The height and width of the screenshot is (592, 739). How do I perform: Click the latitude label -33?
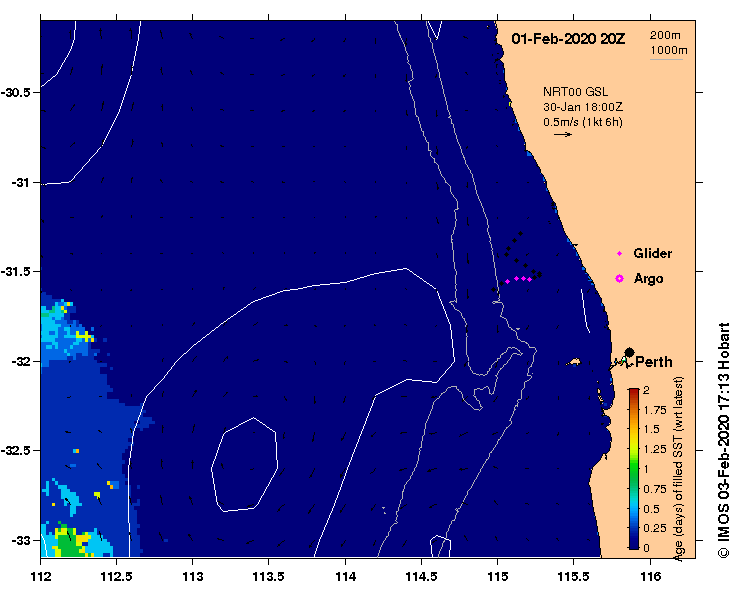tap(20, 540)
